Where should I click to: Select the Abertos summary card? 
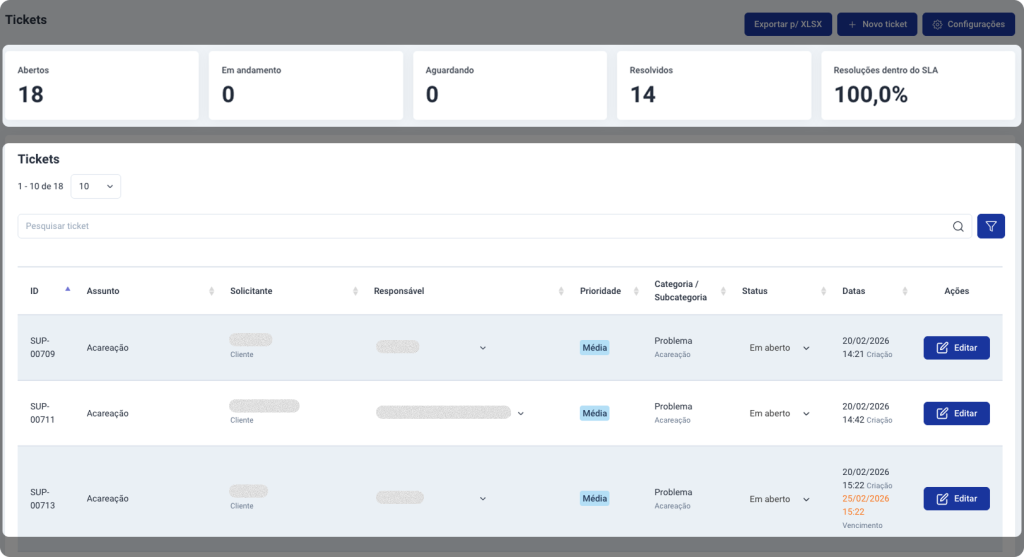[x=101, y=86]
